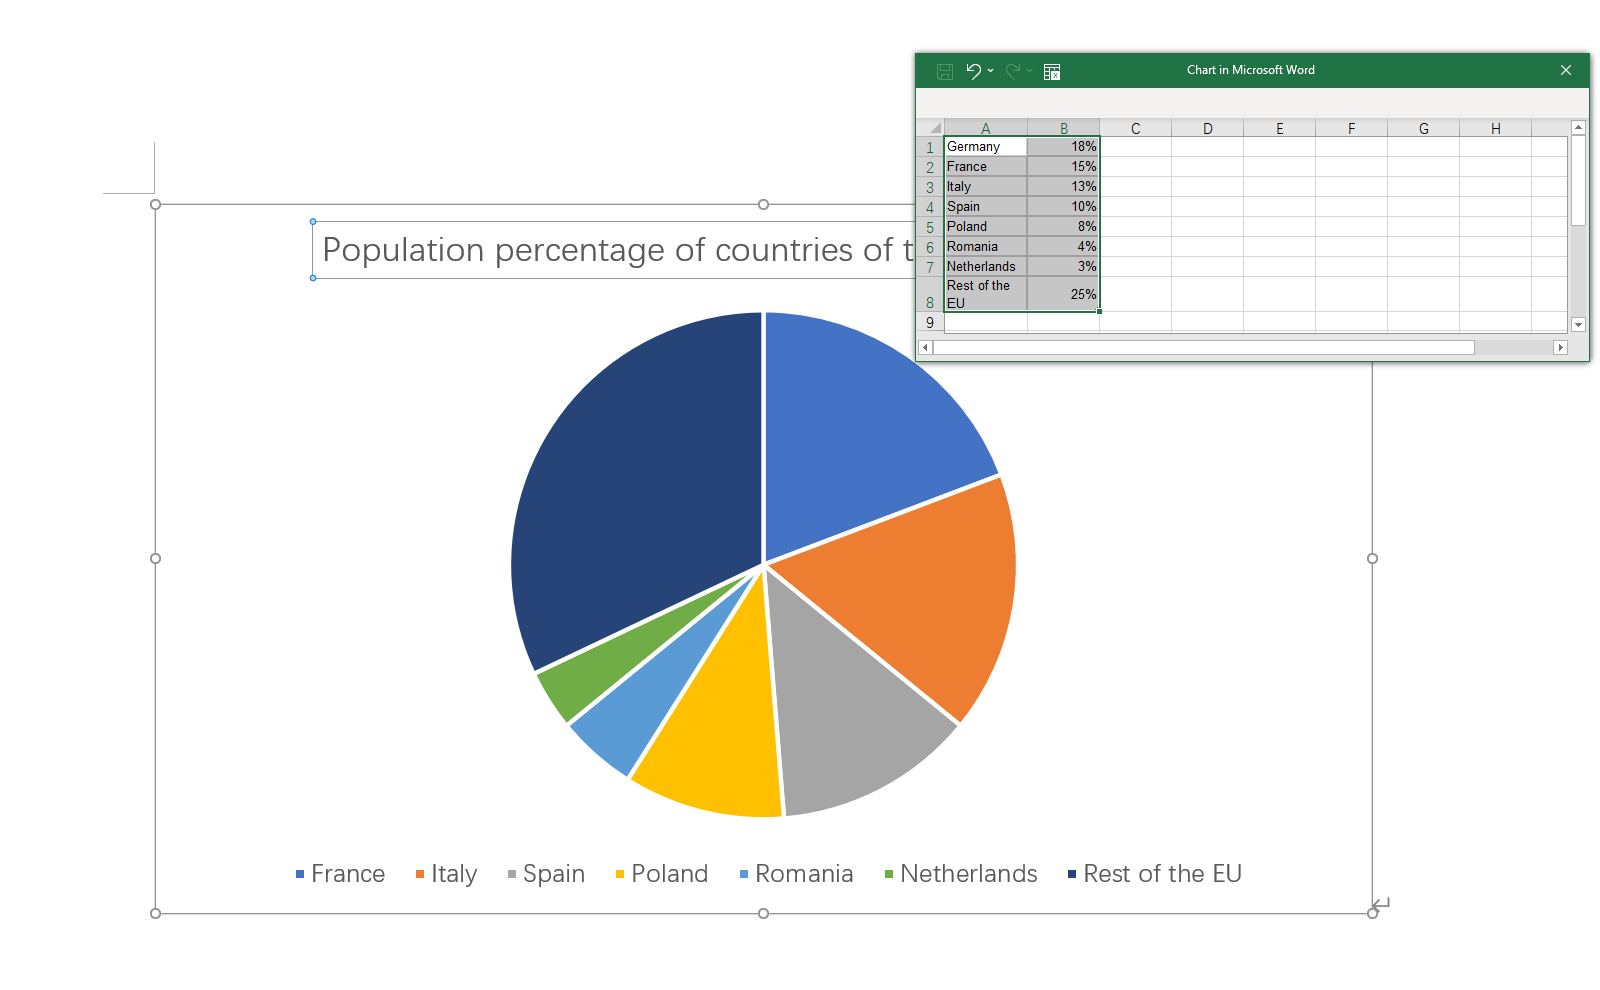The width and height of the screenshot is (1600, 990).
Task: Select column B header
Action: tap(1064, 128)
